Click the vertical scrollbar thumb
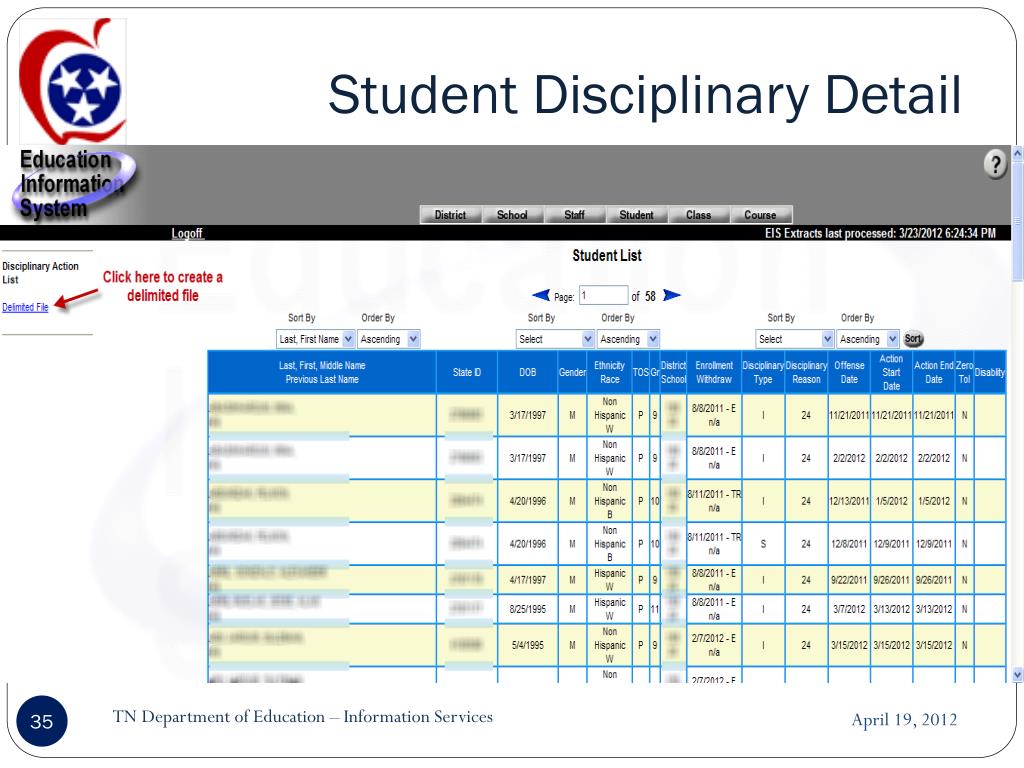The height and width of the screenshot is (768, 1024). click(x=1017, y=222)
